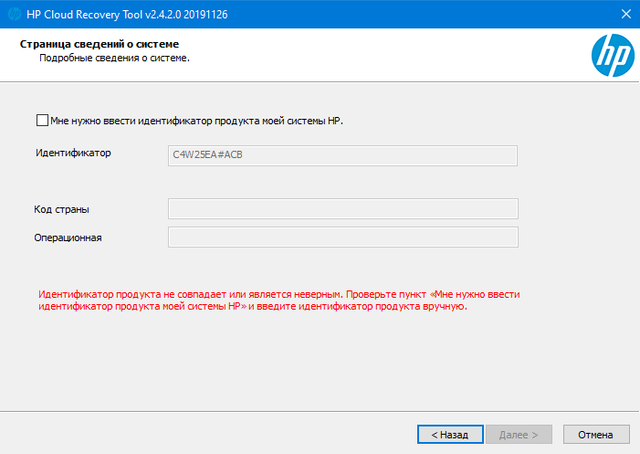This screenshot has width=640, height=454.
Task: Click the title text HP Cloud Recovery Tool
Action: click(x=84, y=15)
